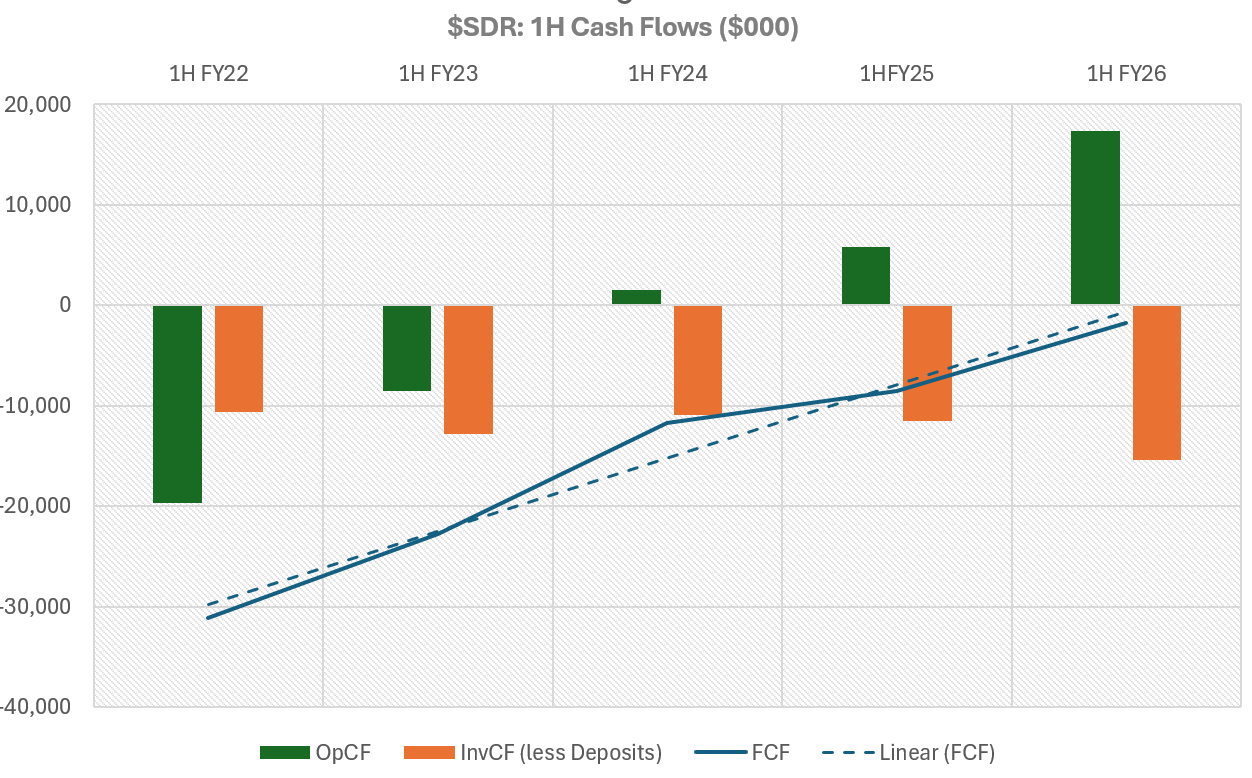Select the small green OpCF bar for 1H FY24
This screenshot has height=778, width=1252.
(x=636, y=297)
